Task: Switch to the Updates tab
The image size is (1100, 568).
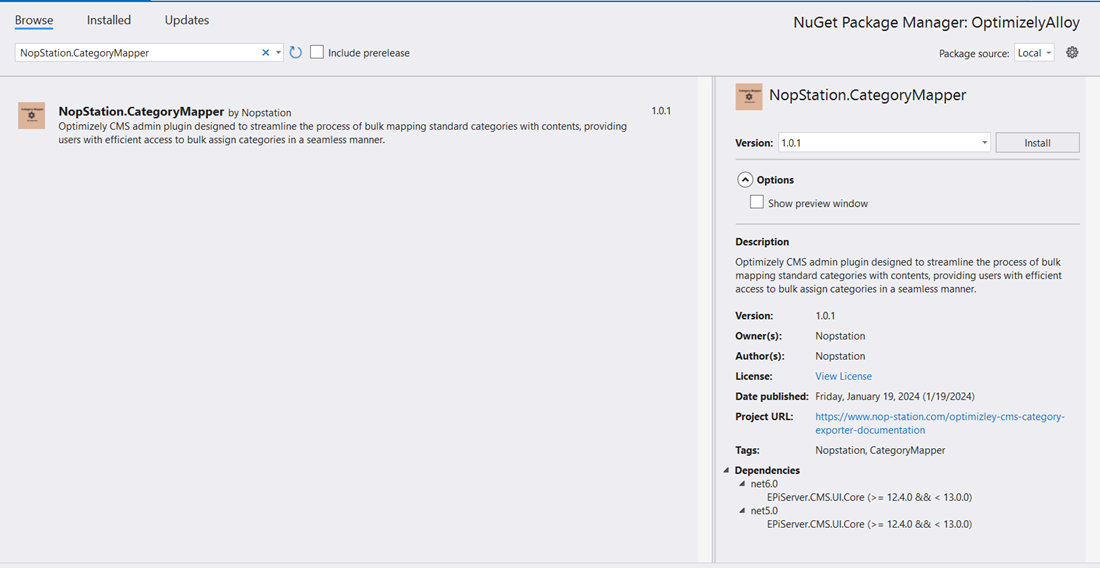Action: [187, 20]
